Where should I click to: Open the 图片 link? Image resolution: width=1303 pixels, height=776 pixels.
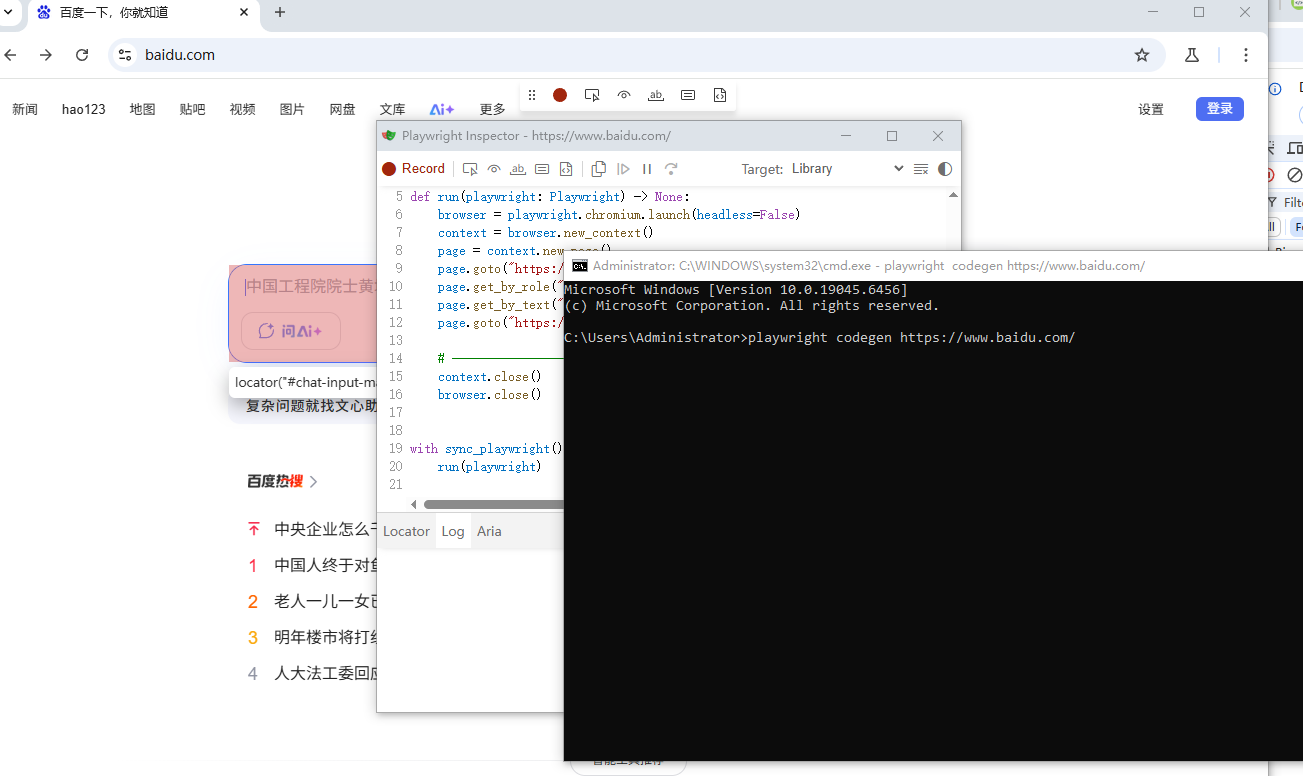click(292, 109)
